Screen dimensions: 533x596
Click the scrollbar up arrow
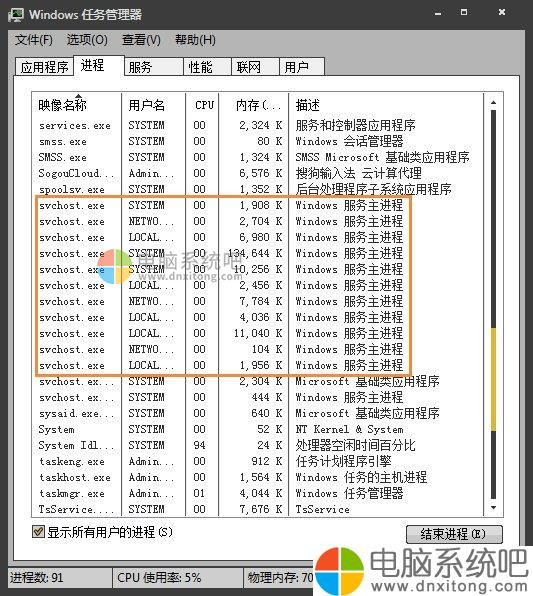(x=493, y=103)
